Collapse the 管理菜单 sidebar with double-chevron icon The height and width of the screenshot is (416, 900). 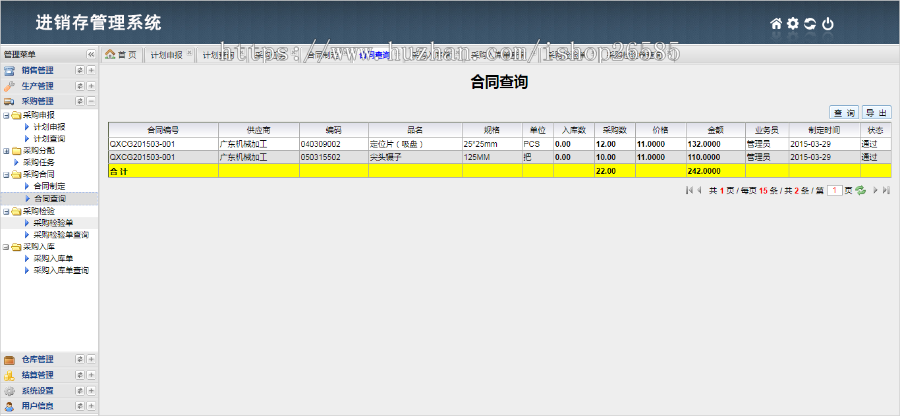(x=91, y=55)
